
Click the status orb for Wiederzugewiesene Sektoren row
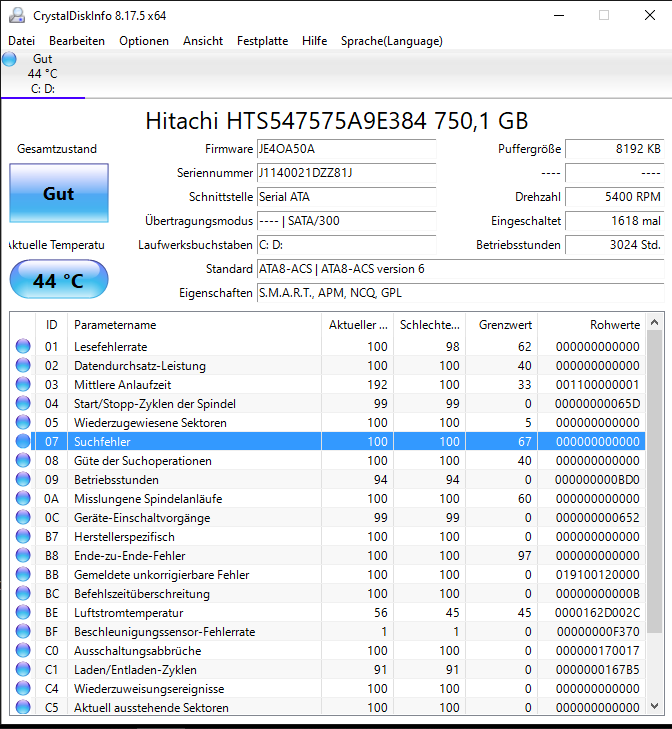pyautogui.click(x=23, y=423)
